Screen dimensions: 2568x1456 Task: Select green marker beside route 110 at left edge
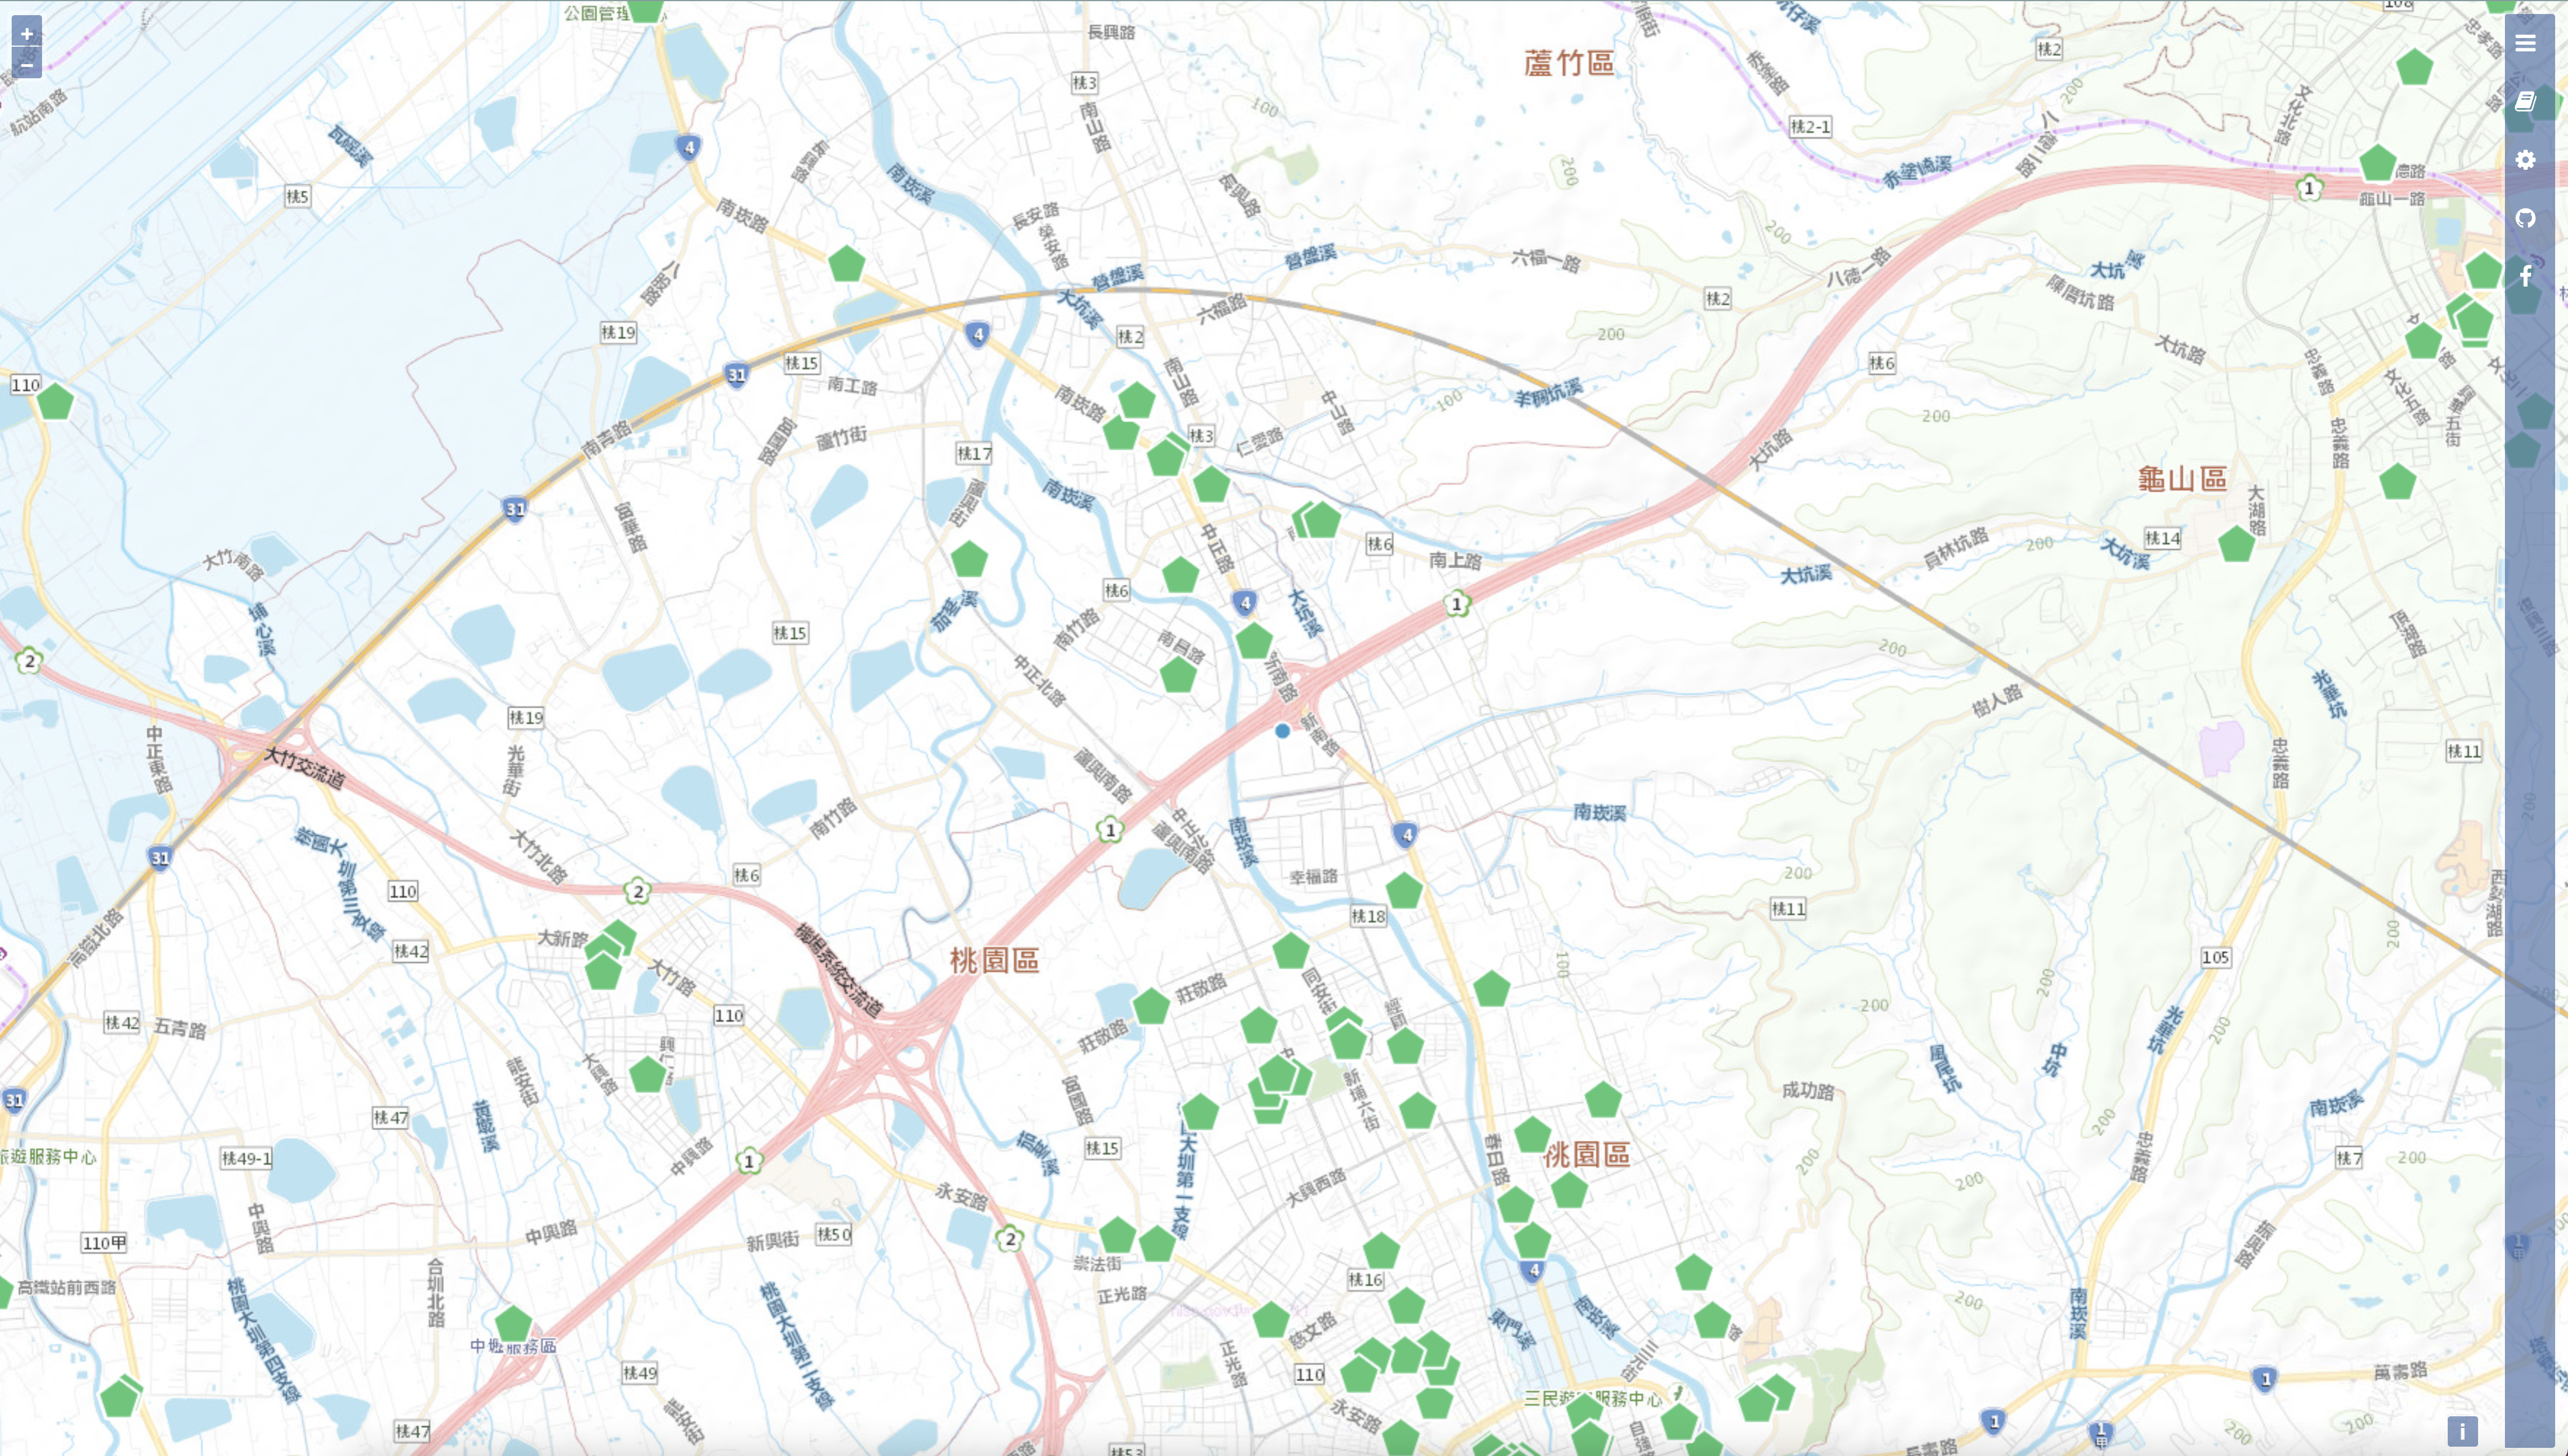tap(55, 402)
